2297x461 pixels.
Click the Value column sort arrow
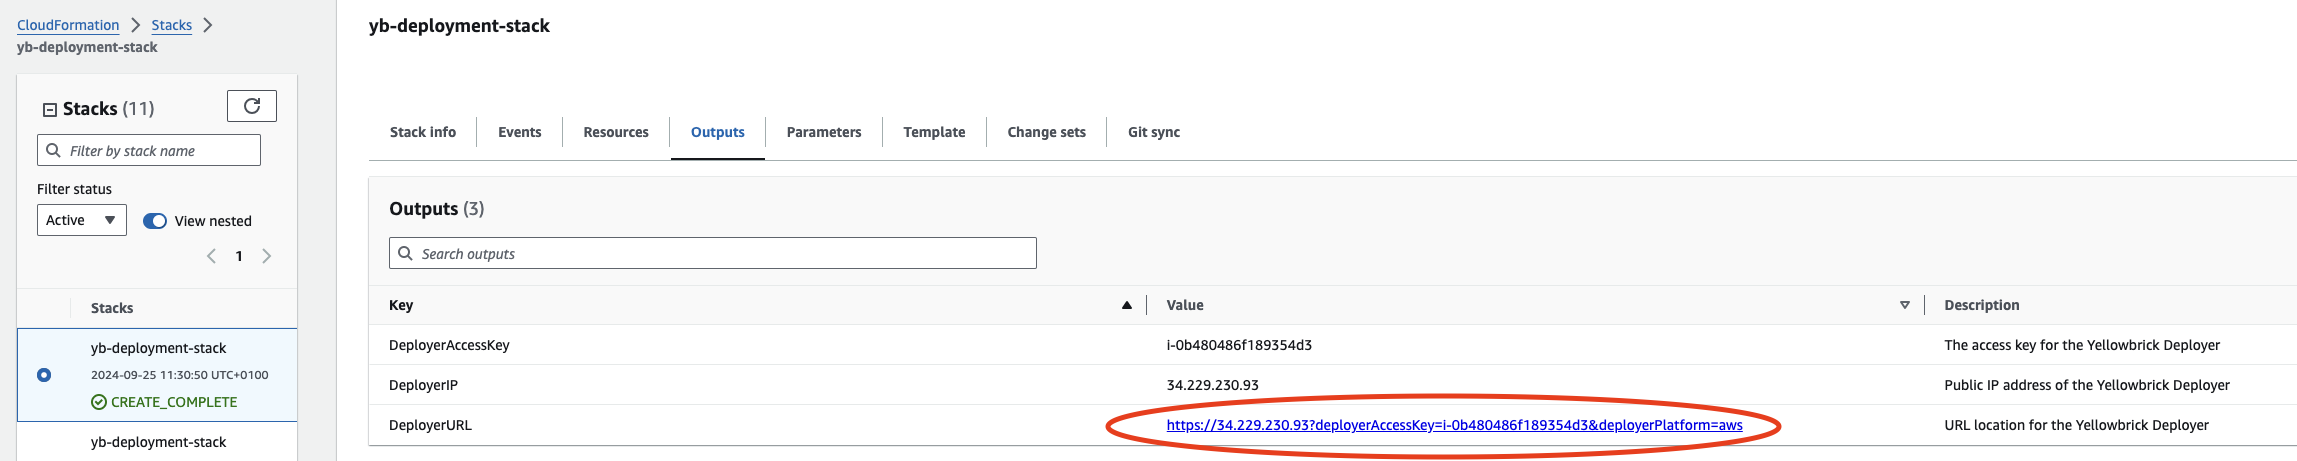click(x=1904, y=305)
